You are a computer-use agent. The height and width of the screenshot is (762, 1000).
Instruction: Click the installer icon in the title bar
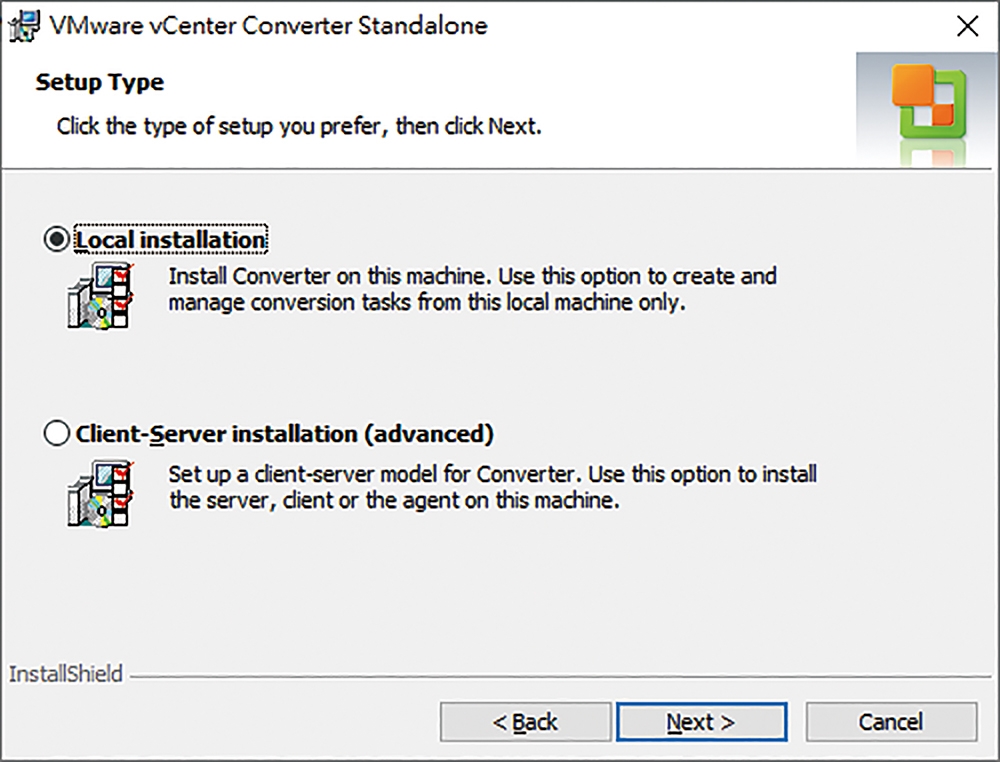[24, 26]
